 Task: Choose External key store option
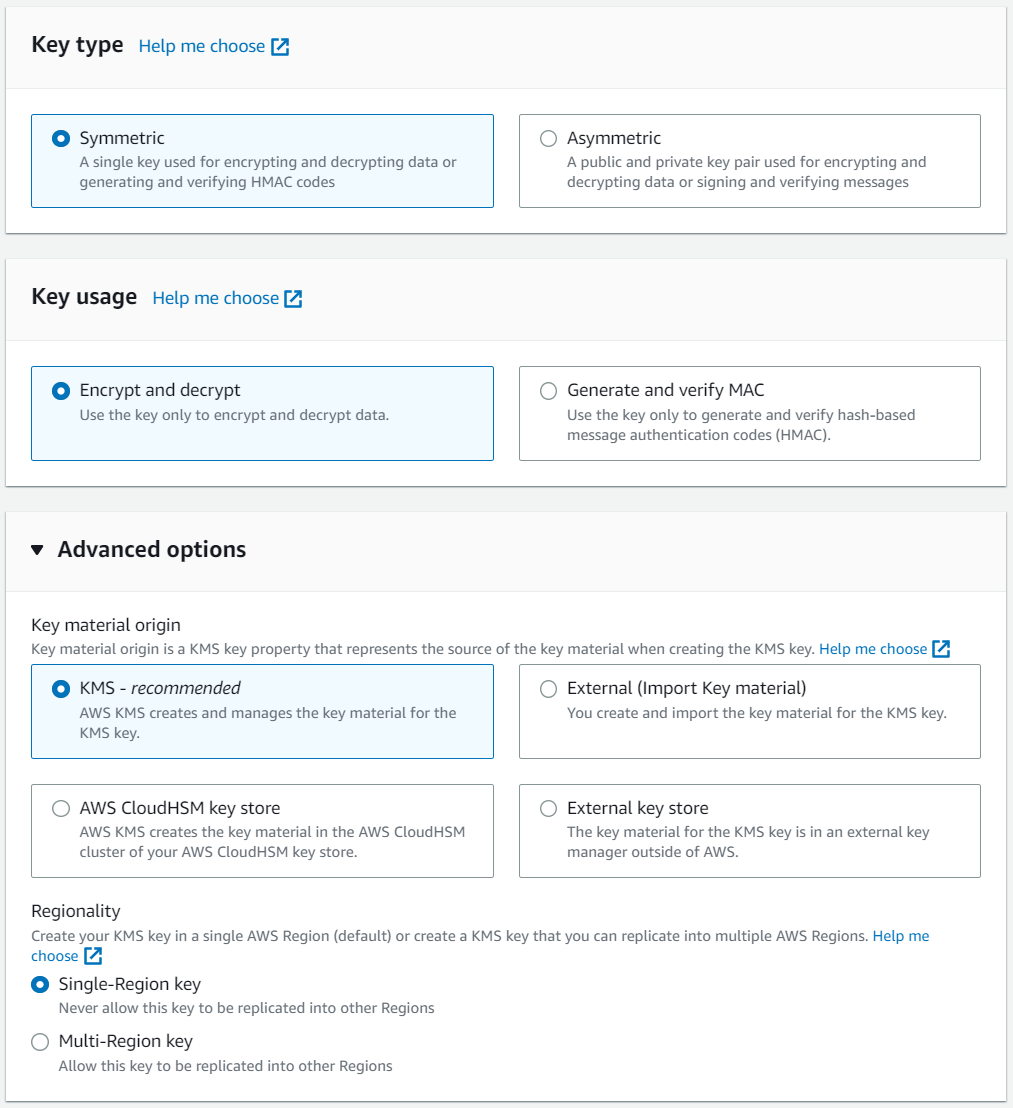click(548, 809)
